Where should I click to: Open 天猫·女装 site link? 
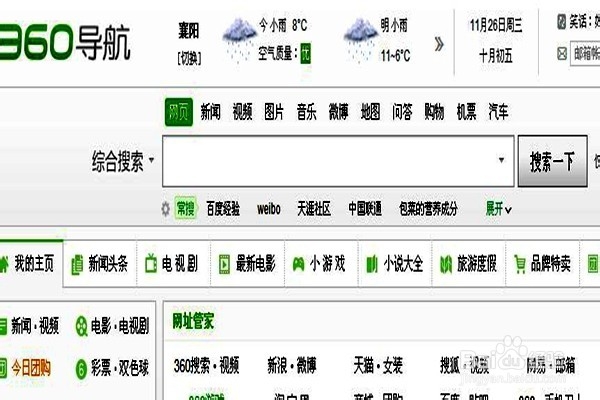[x=378, y=366]
